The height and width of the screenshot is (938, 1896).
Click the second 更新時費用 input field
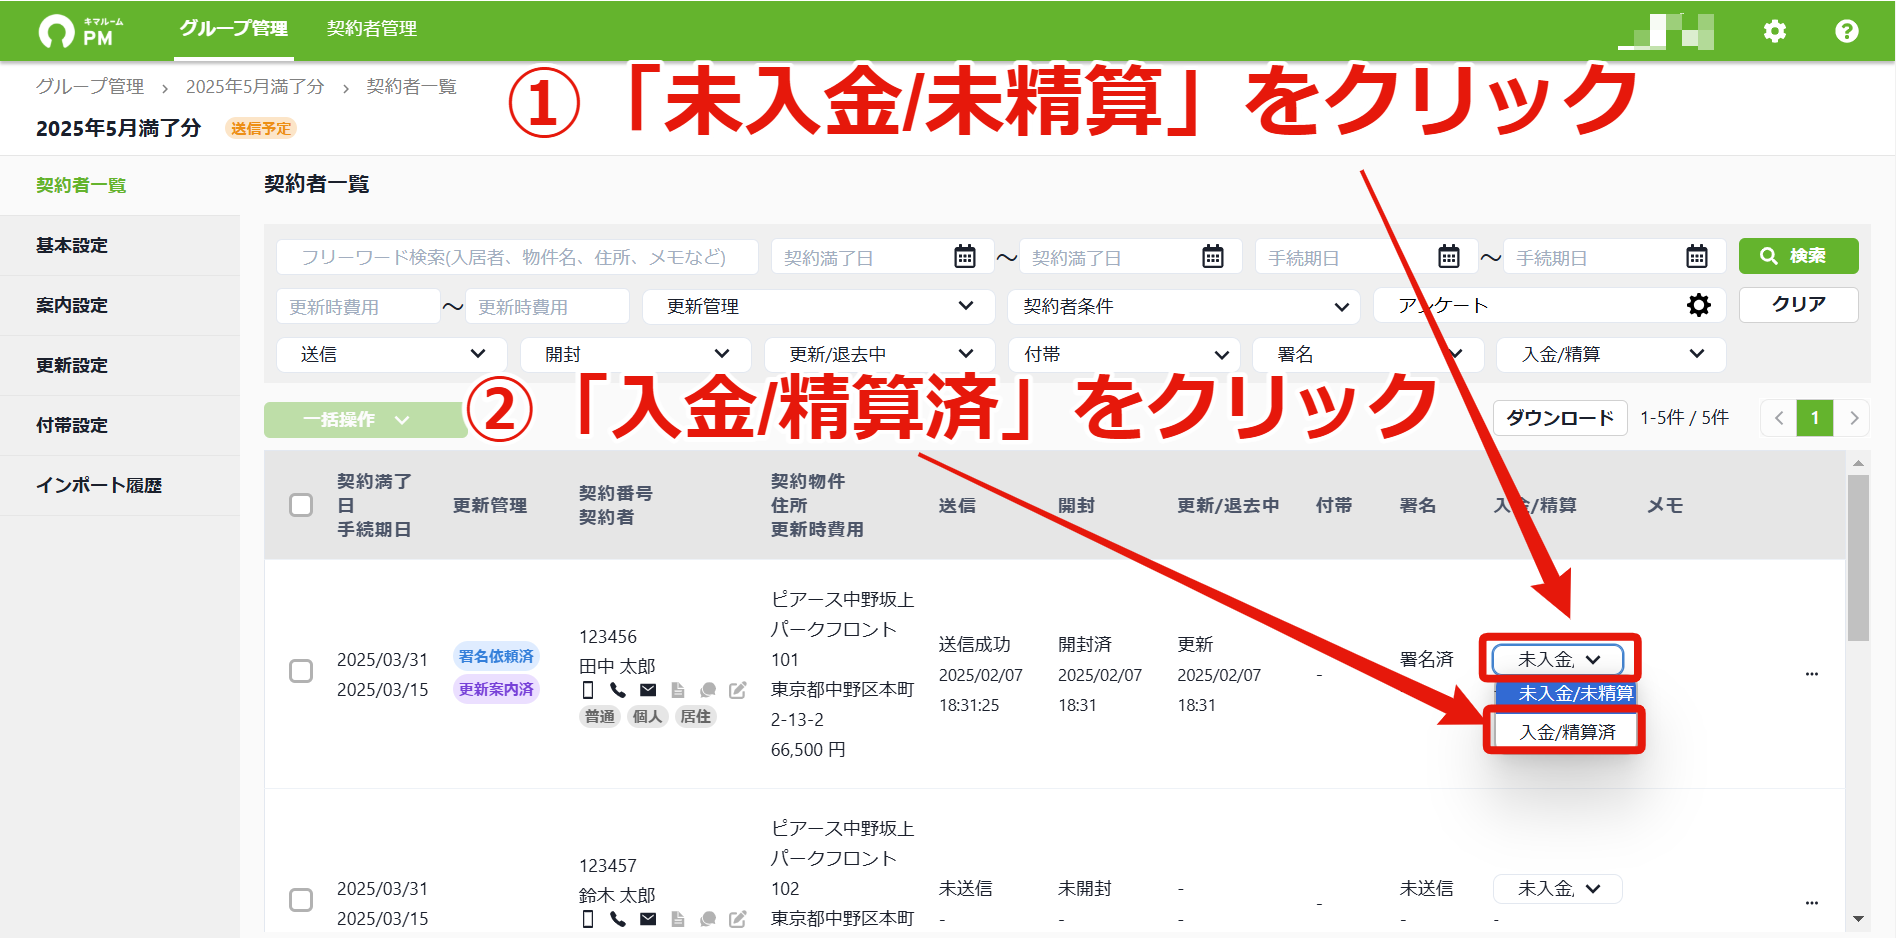(547, 306)
